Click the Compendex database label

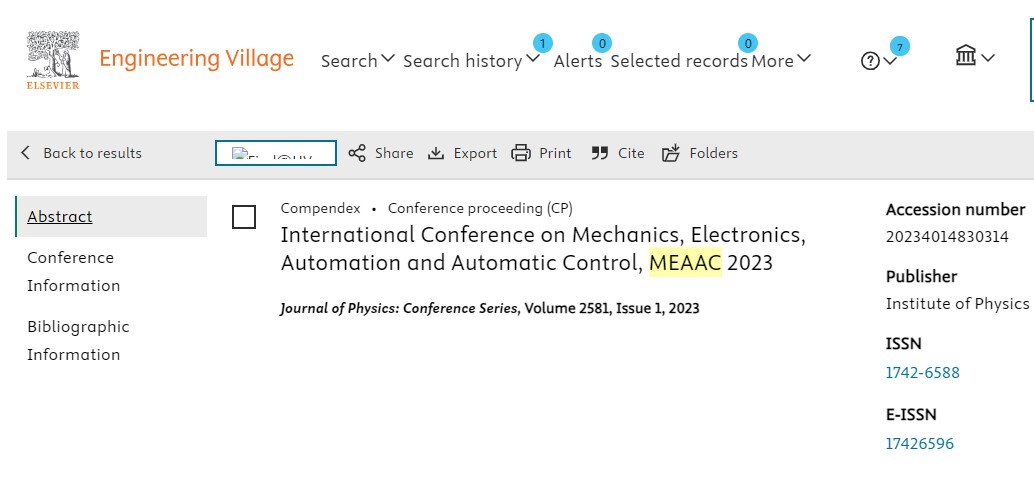tap(320, 208)
